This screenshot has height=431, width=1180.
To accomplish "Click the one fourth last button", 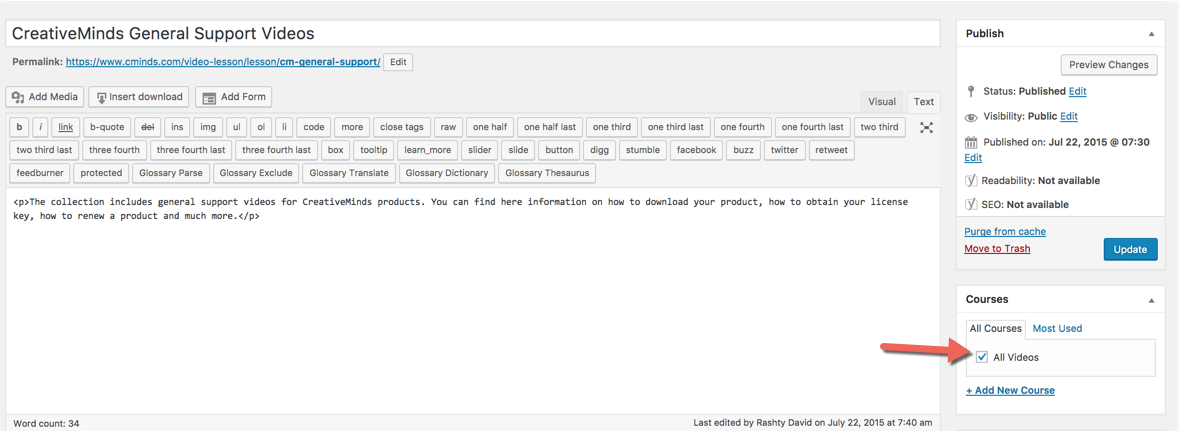I will click(813, 127).
